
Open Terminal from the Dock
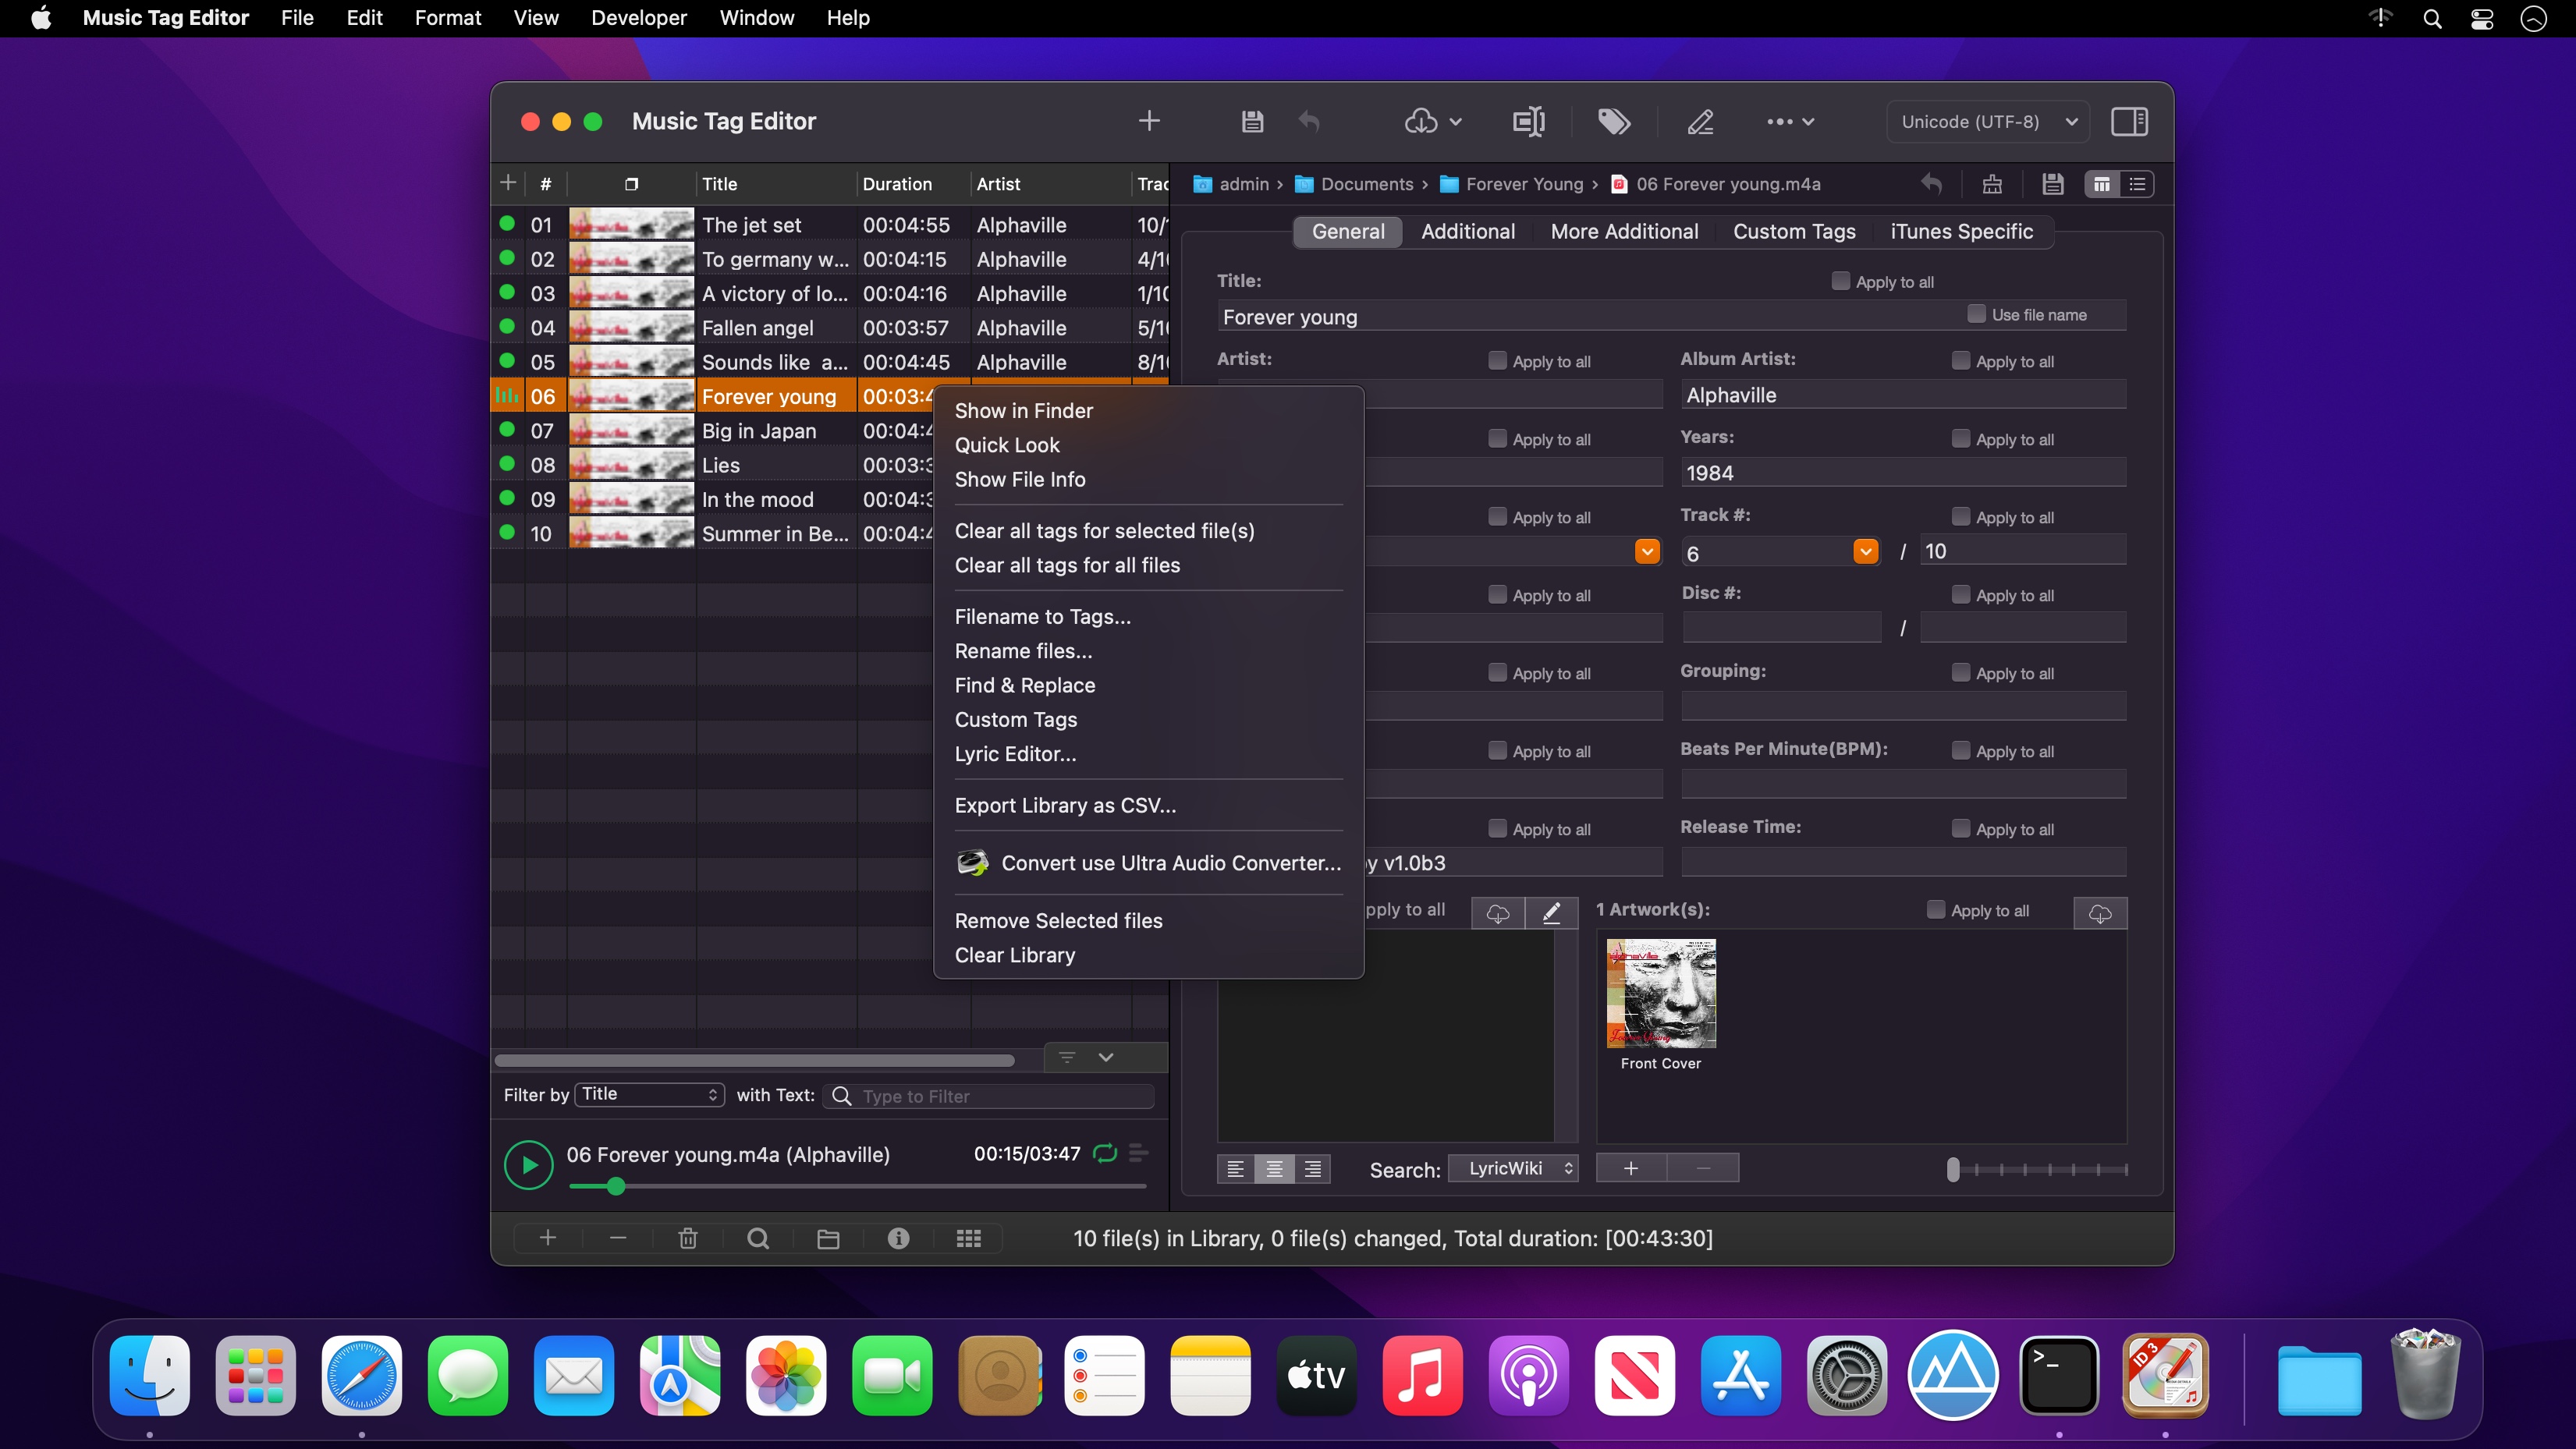(2058, 1375)
